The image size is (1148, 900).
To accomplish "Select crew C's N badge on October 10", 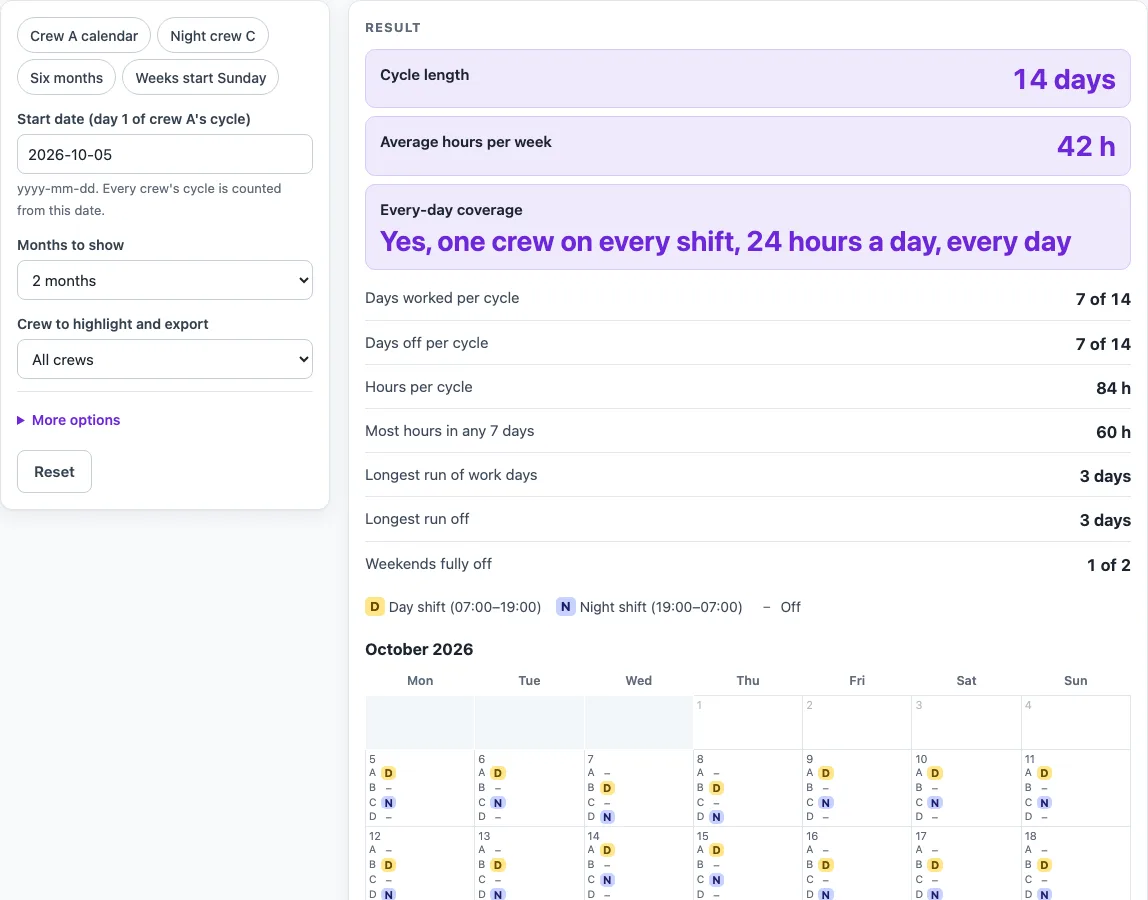I will [935, 803].
